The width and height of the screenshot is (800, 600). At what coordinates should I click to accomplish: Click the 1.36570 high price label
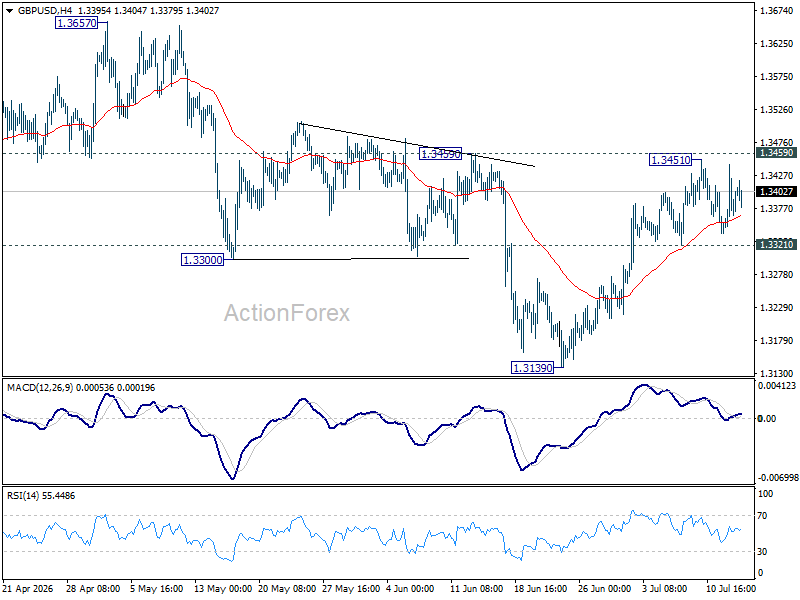(77, 23)
